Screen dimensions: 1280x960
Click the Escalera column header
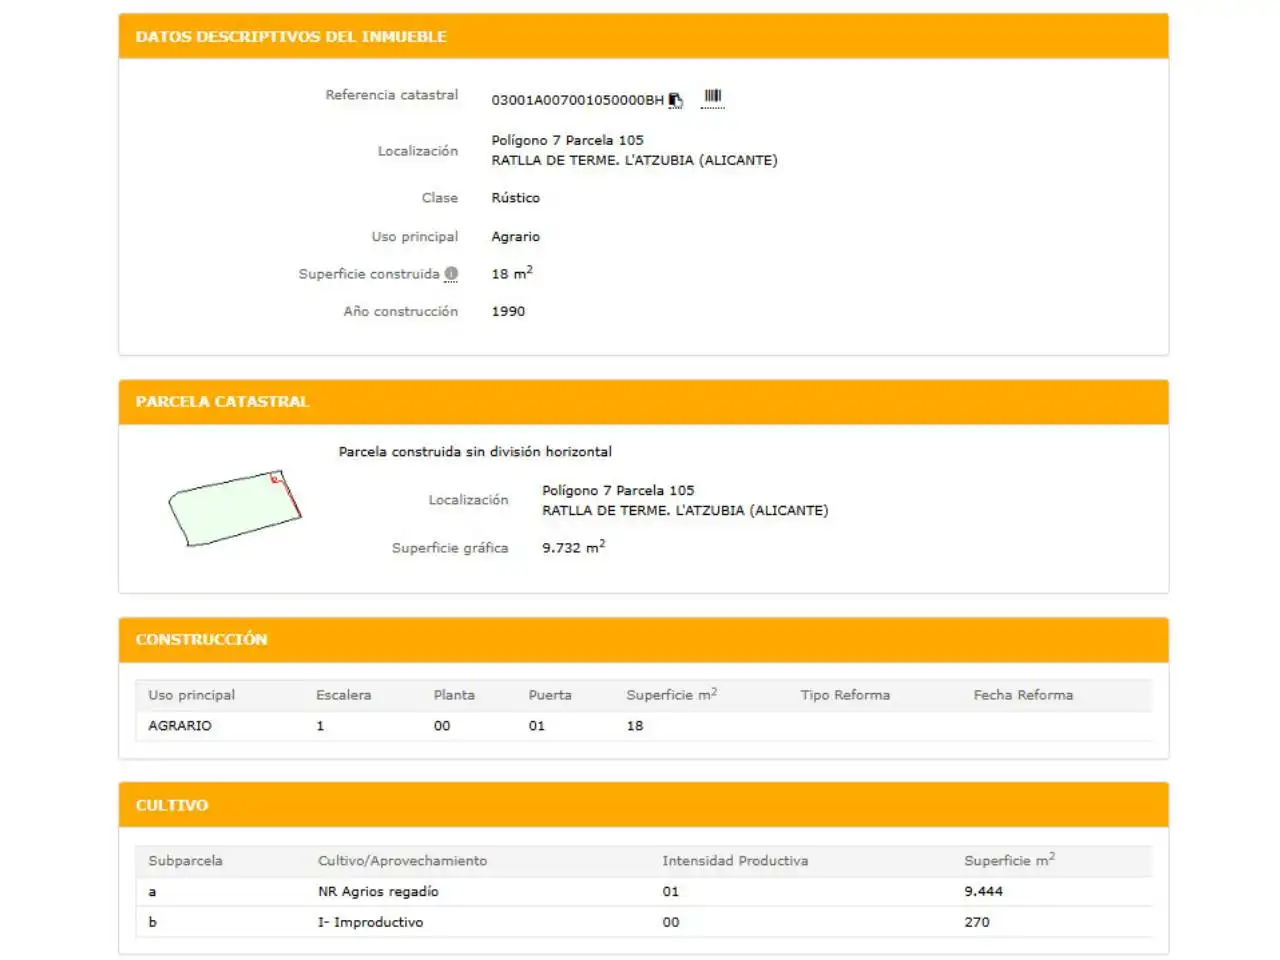coord(343,695)
